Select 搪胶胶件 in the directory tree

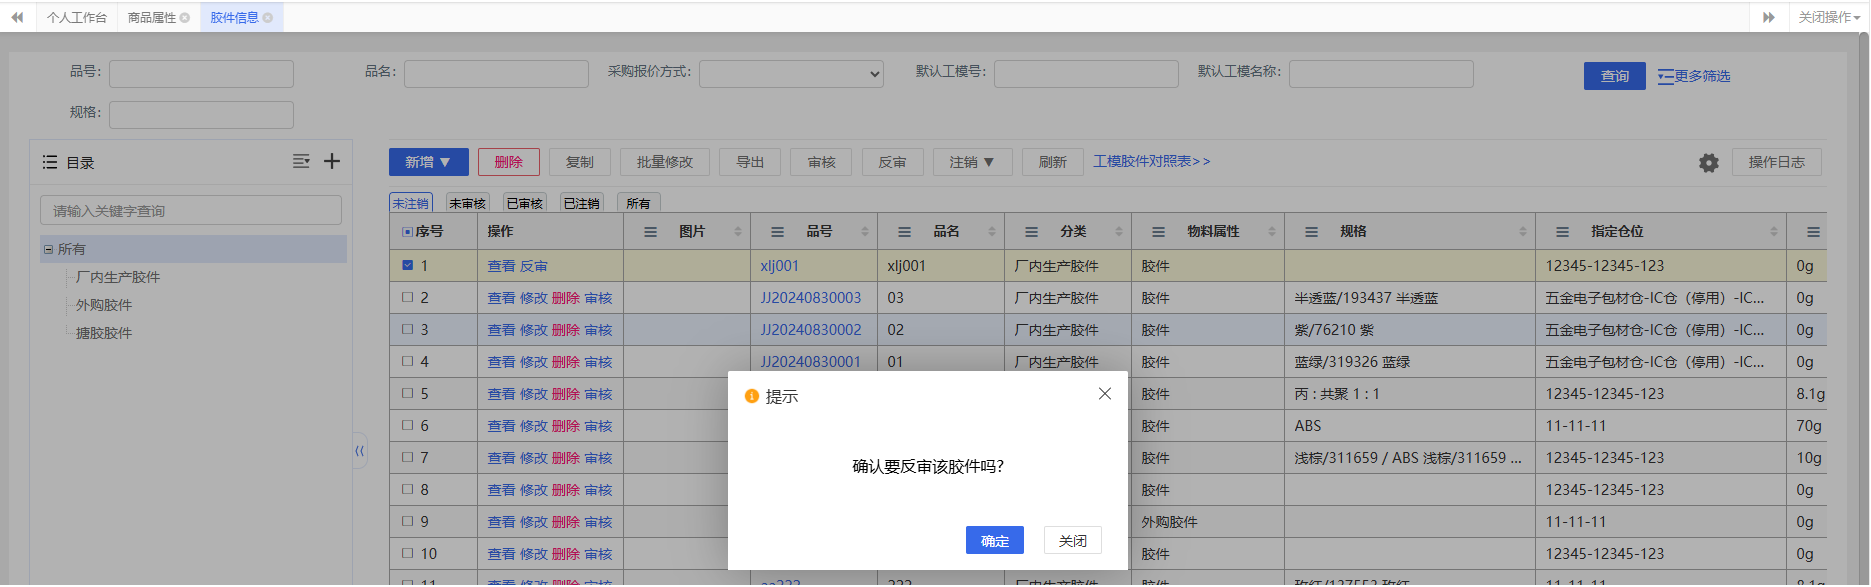(104, 334)
